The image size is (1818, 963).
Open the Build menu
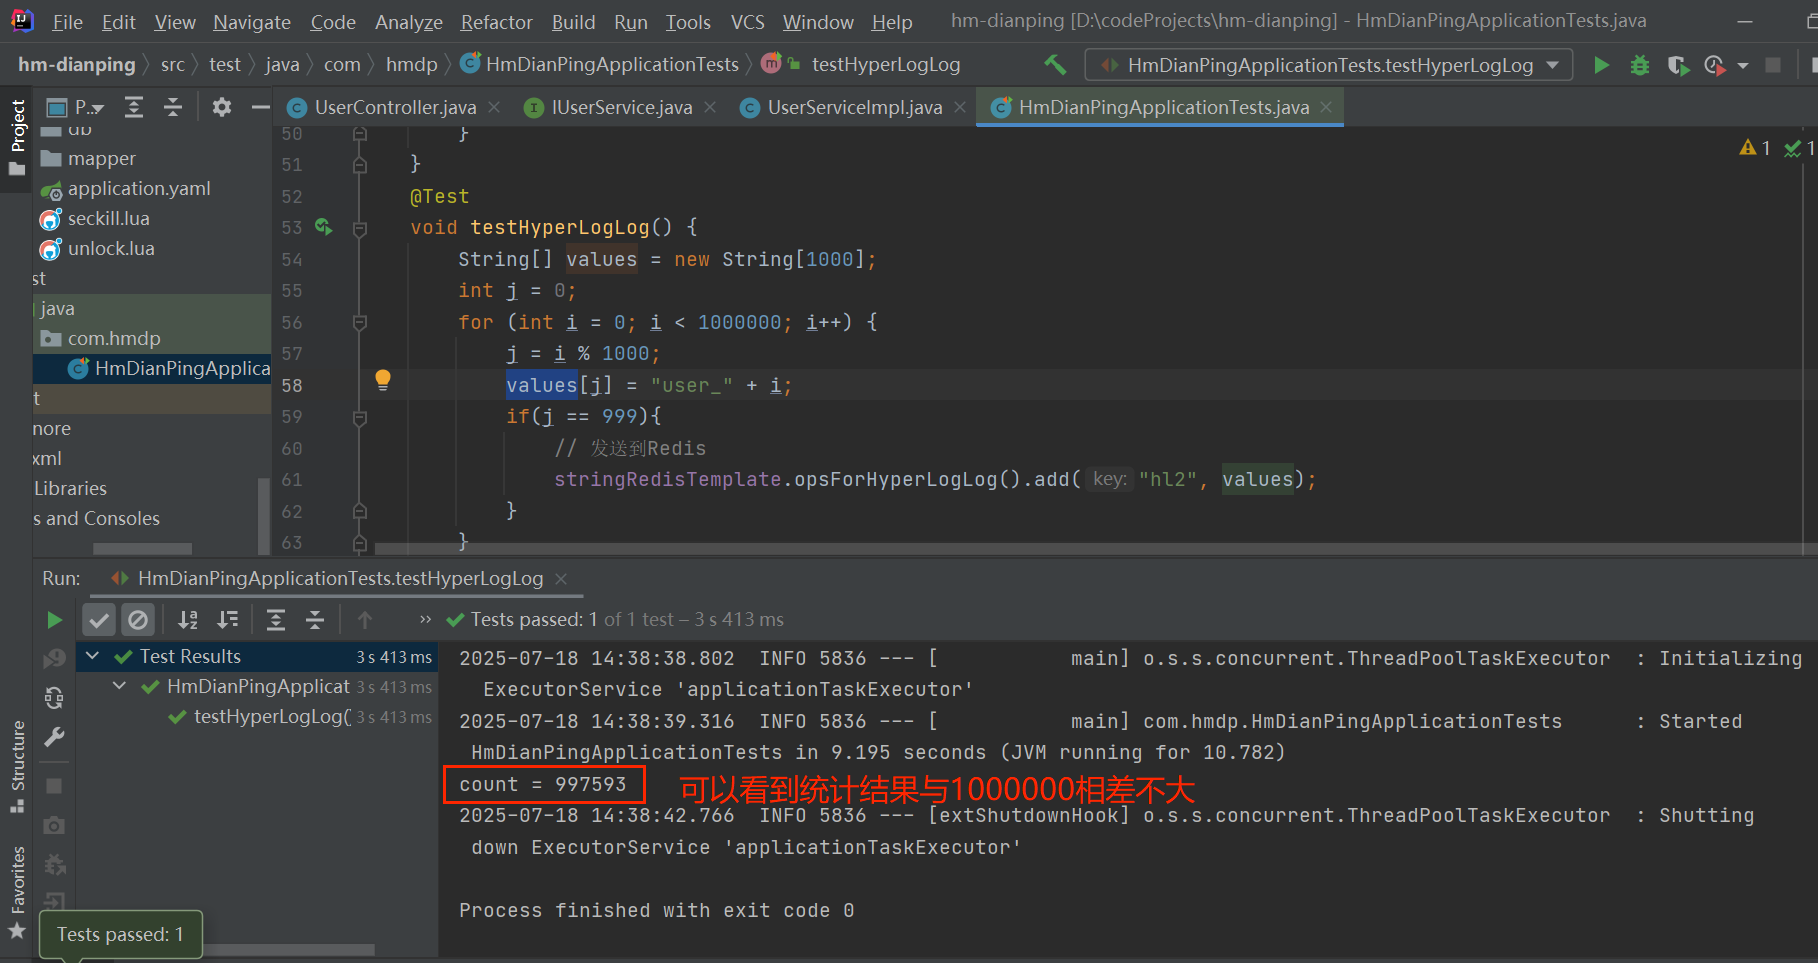(x=573, y=22)
